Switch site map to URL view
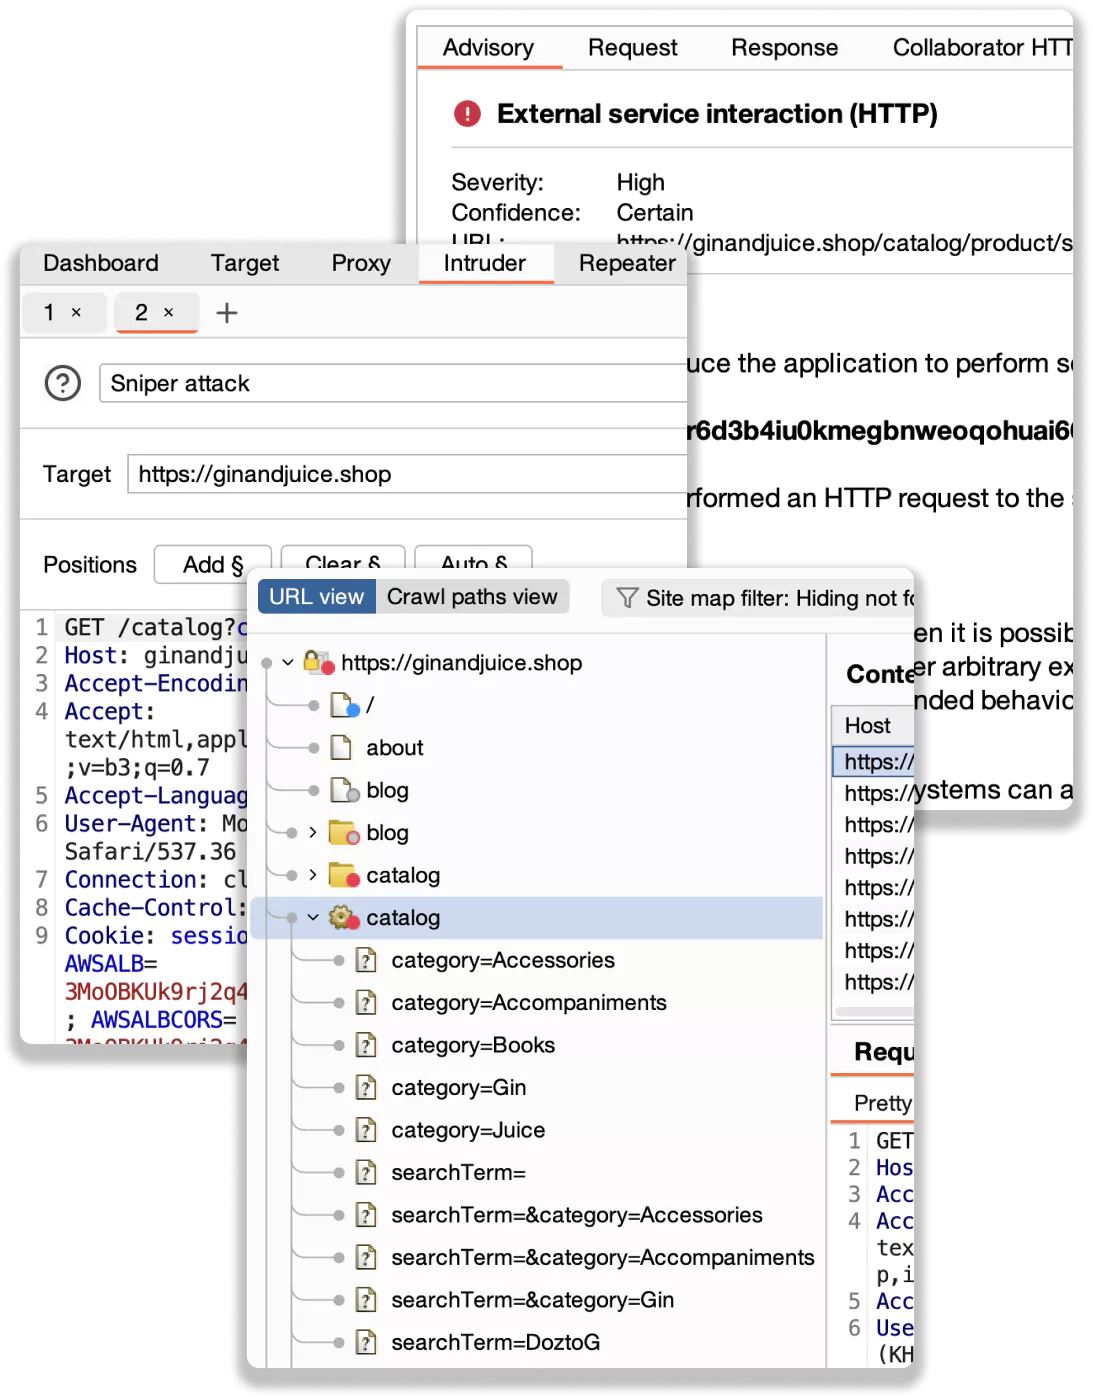 click(316, 597)
